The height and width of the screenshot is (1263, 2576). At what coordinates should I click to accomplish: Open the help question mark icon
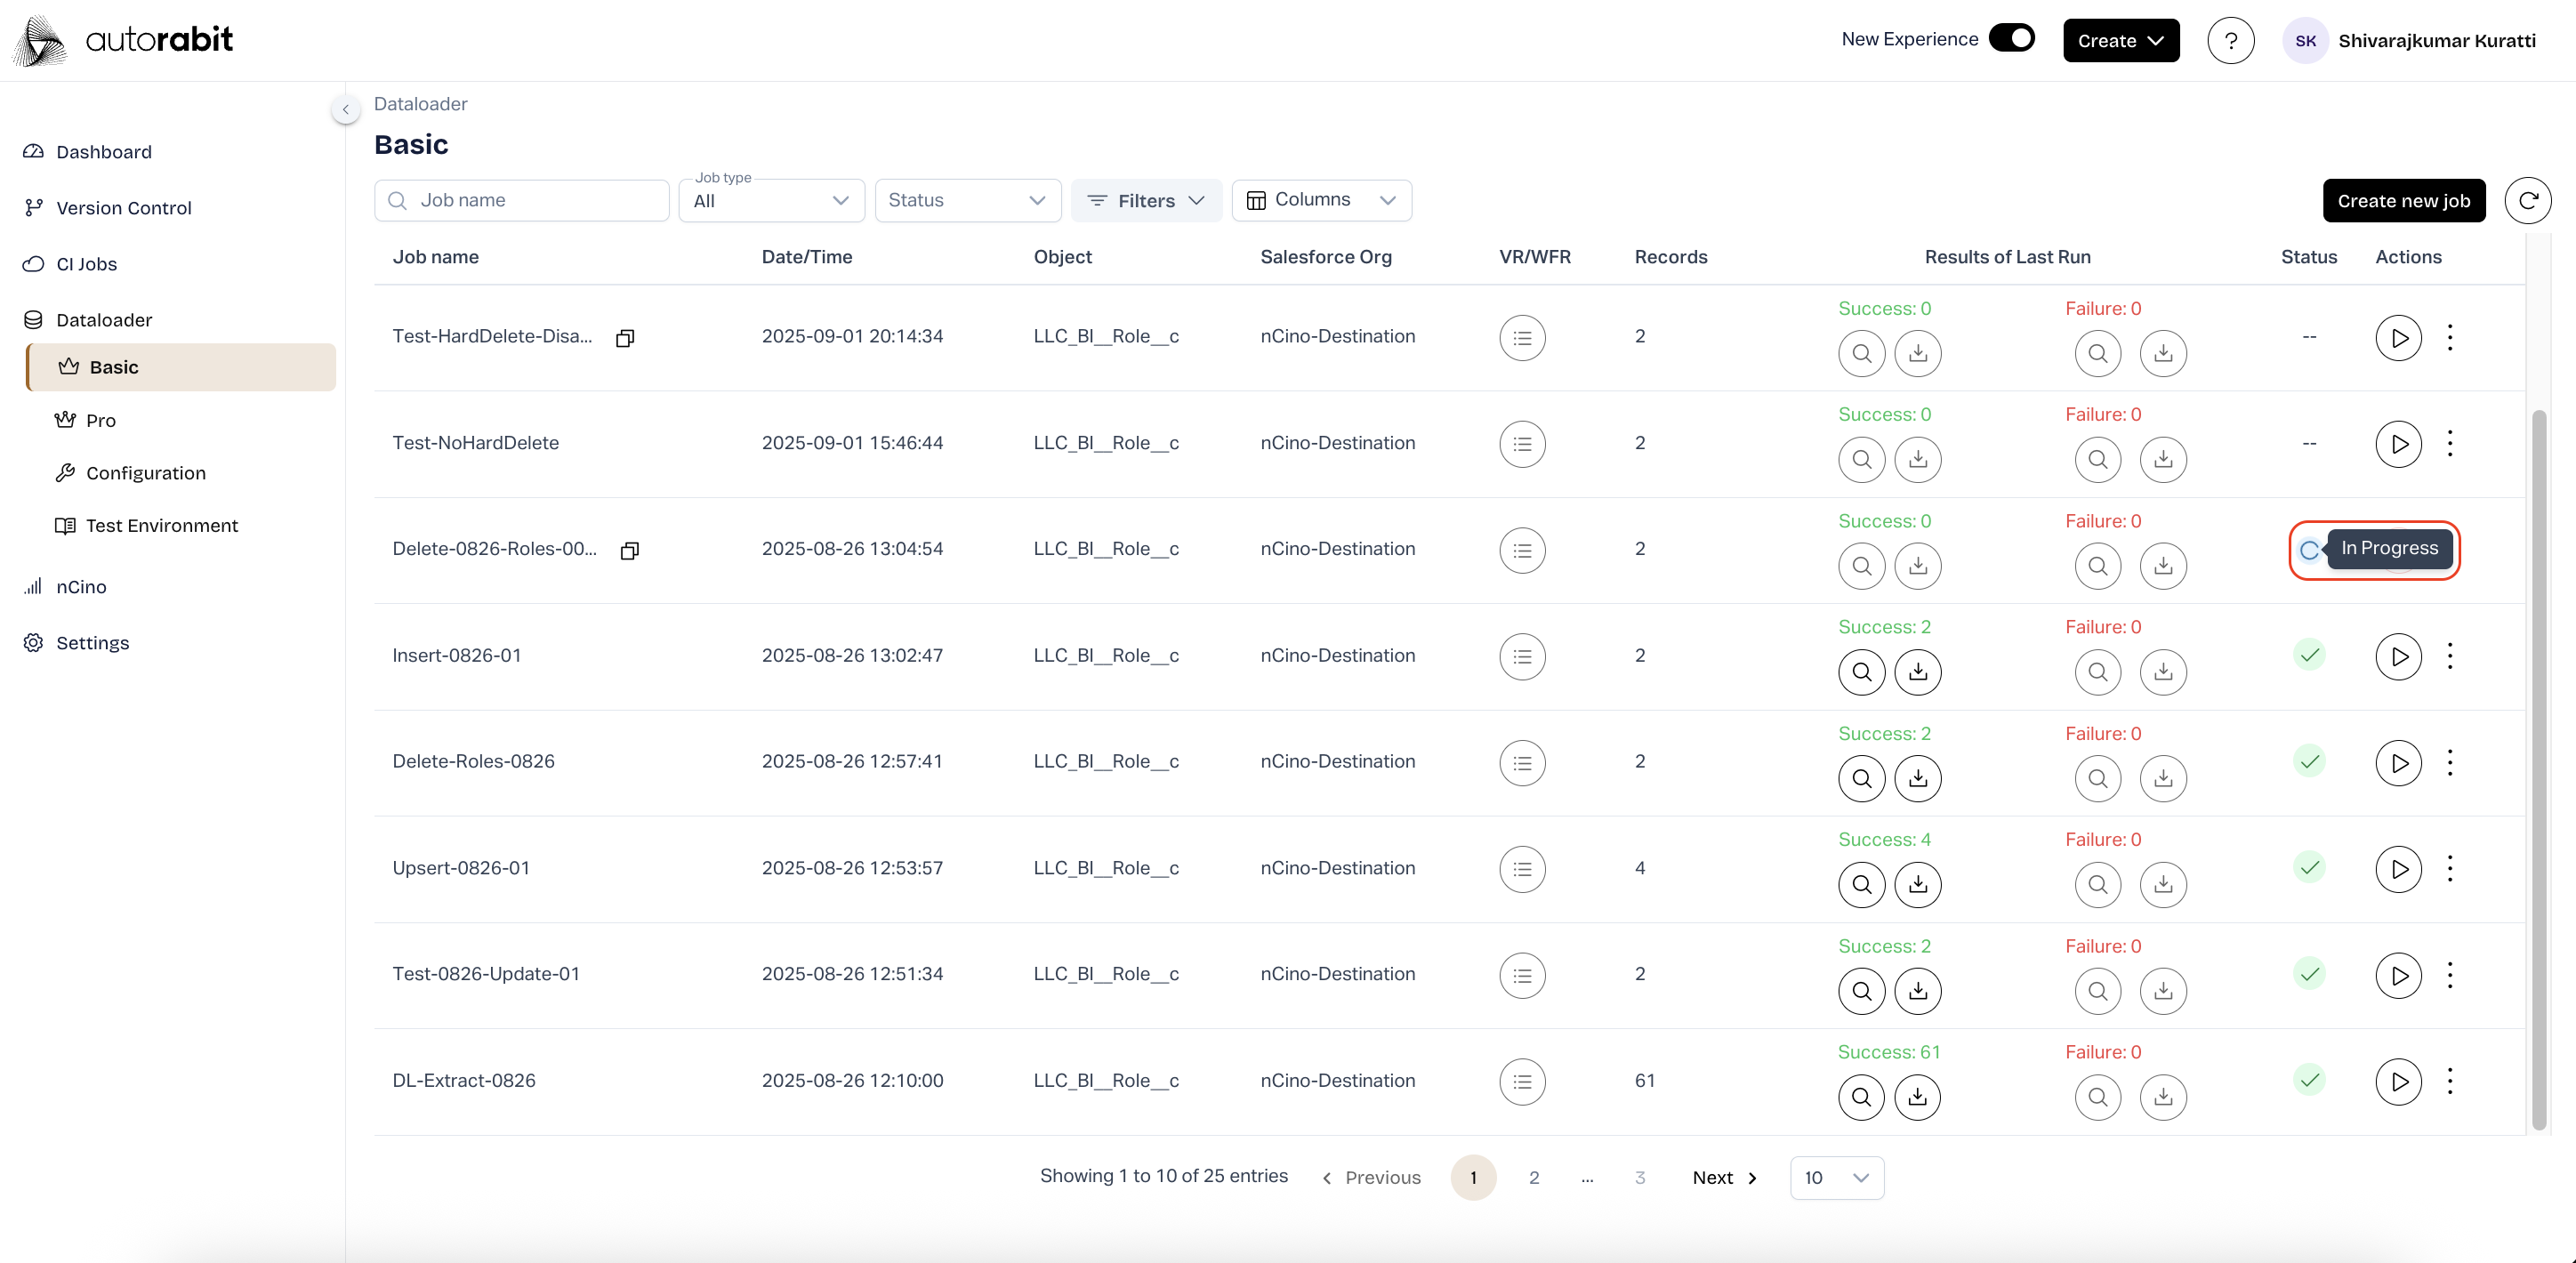point(2230,41)
